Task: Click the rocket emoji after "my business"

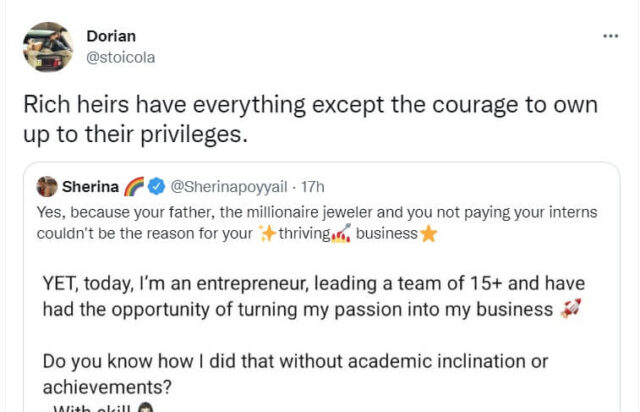Action: [x=570, y=310]
